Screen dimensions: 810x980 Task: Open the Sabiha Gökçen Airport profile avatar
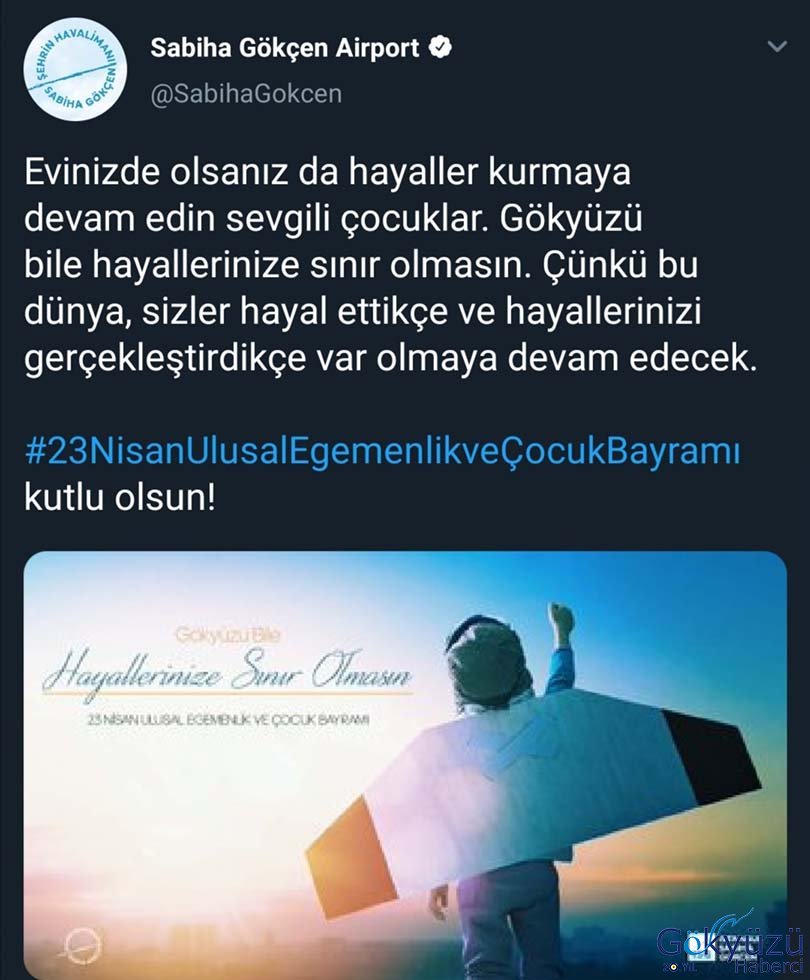[x=75, y=69]
